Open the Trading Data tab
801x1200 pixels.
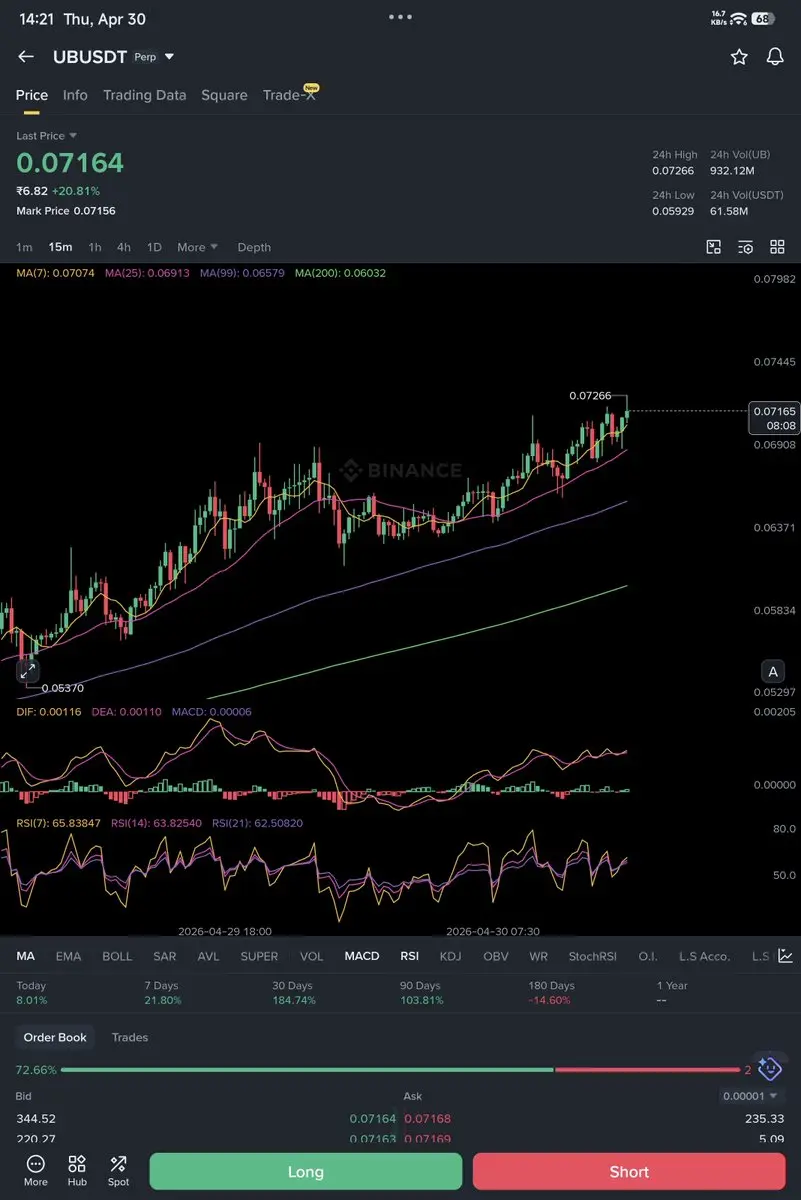coord(145,95)
